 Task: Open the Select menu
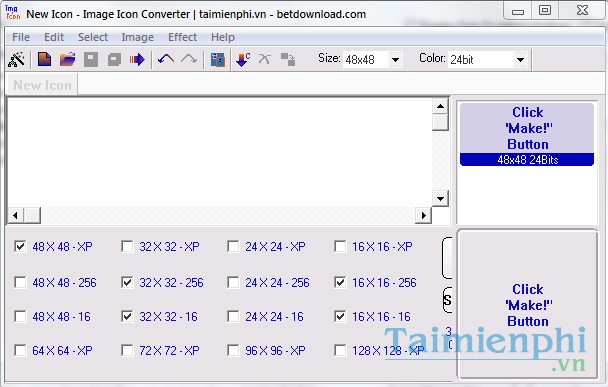pos(93,37)
